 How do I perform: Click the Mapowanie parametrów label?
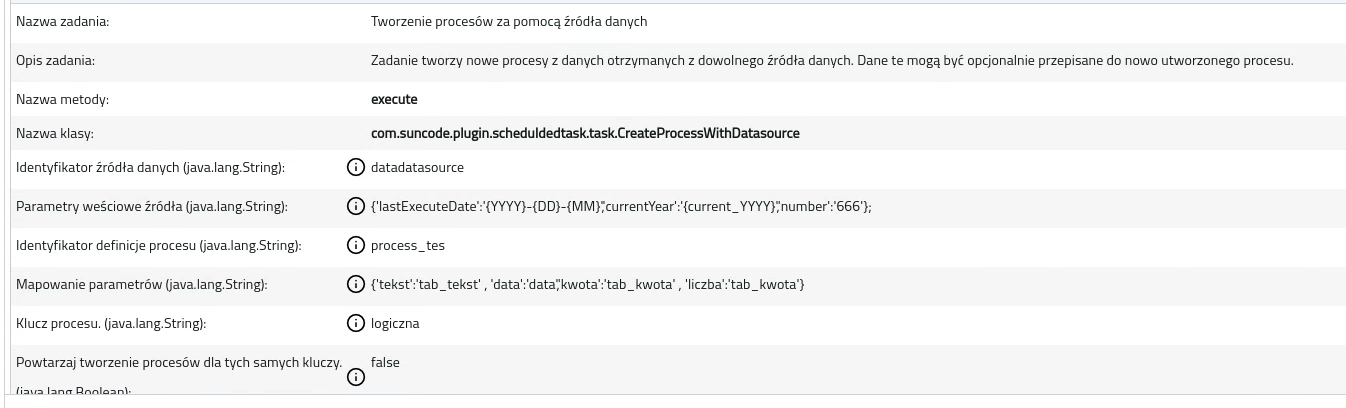142,285
